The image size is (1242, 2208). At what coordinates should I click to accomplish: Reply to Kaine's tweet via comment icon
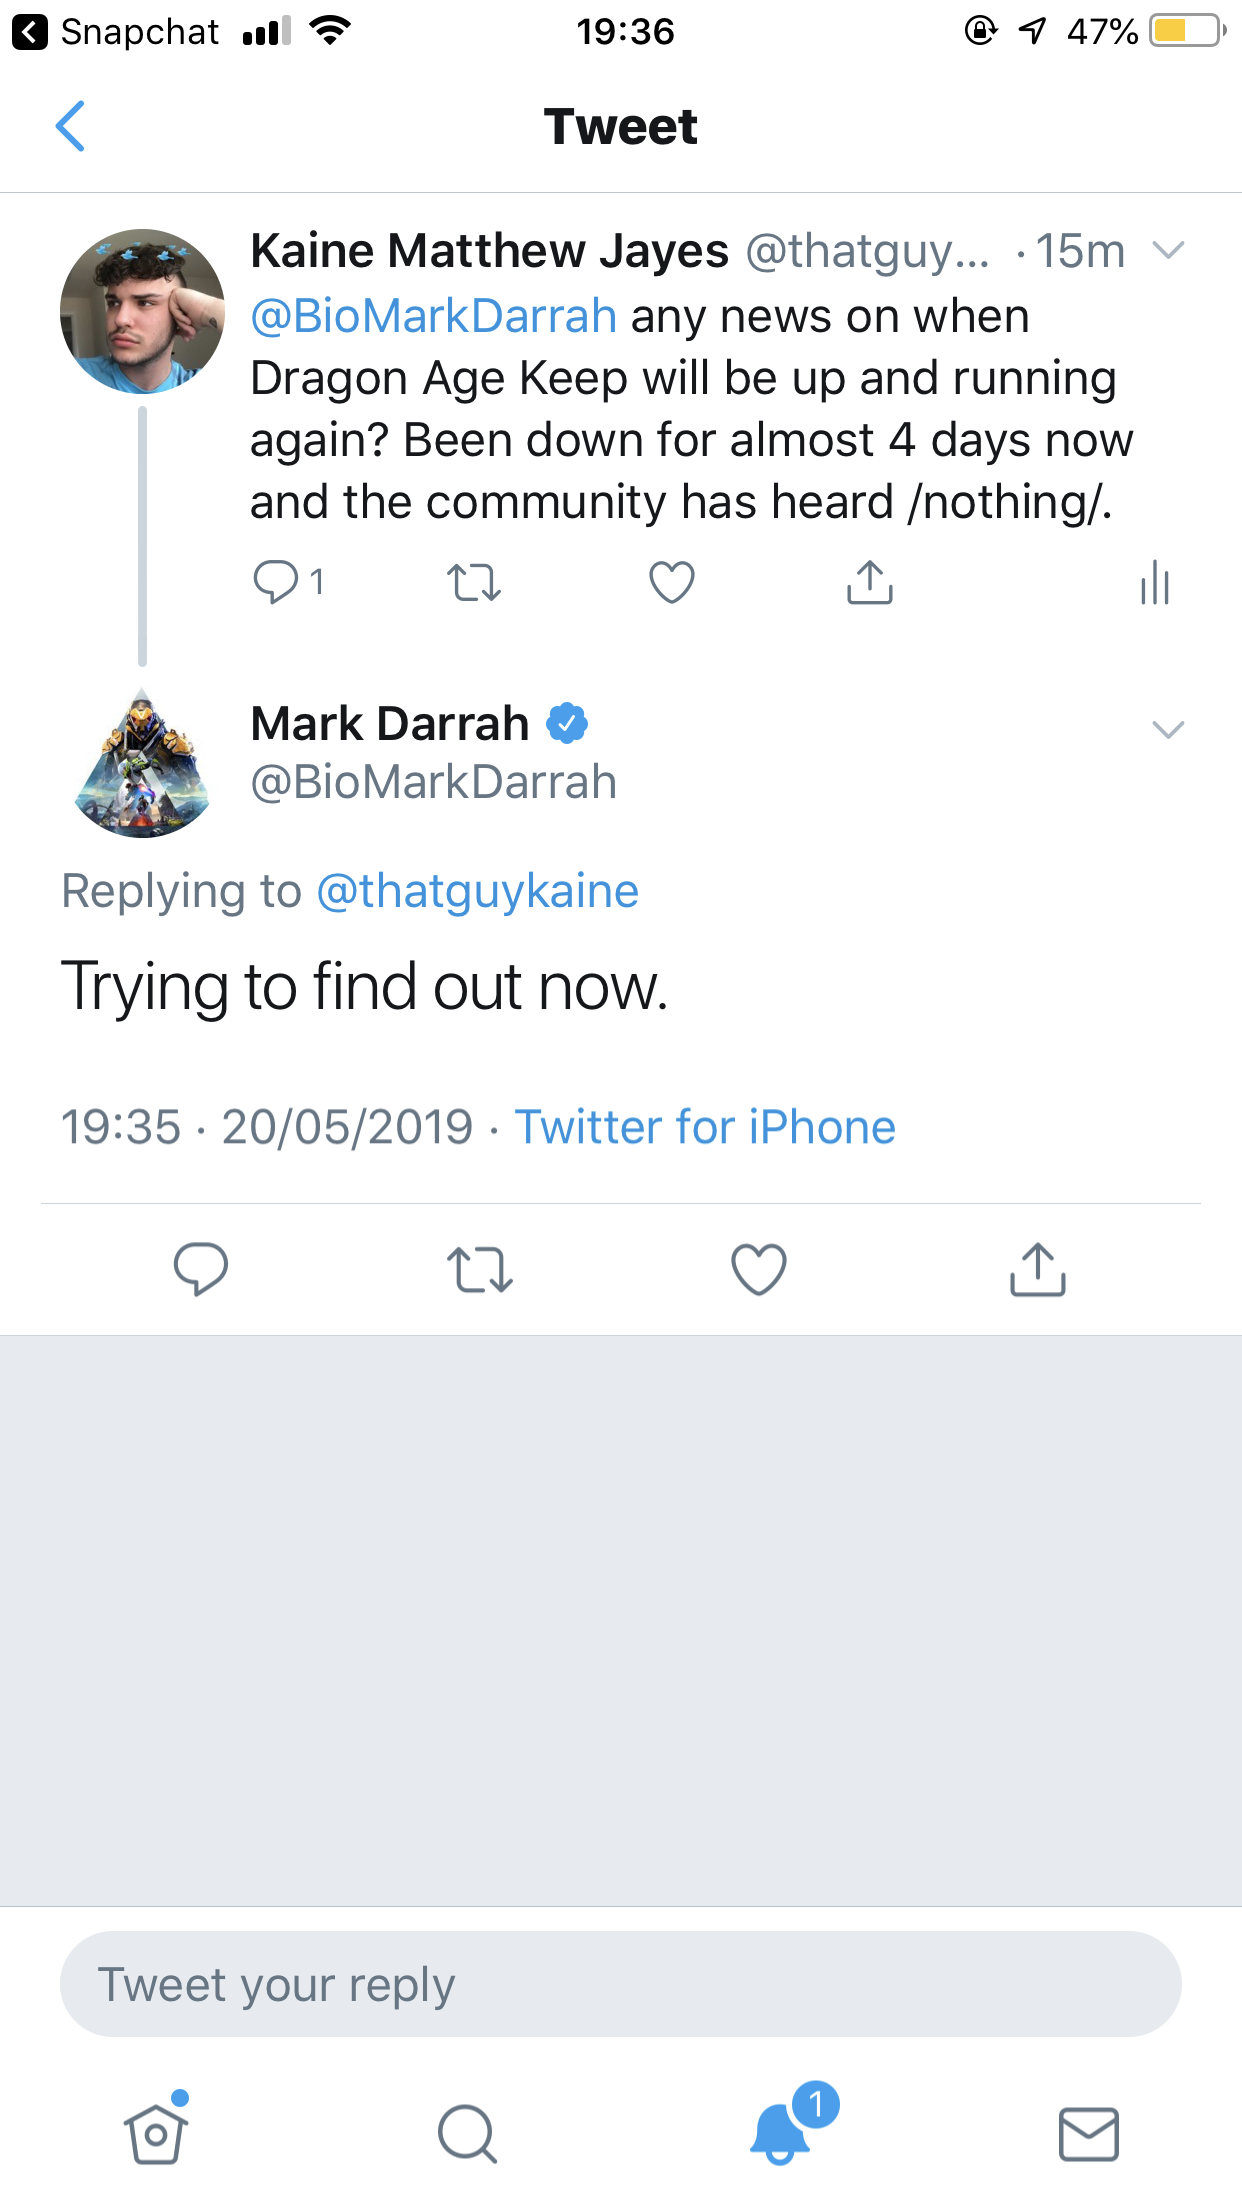click(x=275, y=582)
